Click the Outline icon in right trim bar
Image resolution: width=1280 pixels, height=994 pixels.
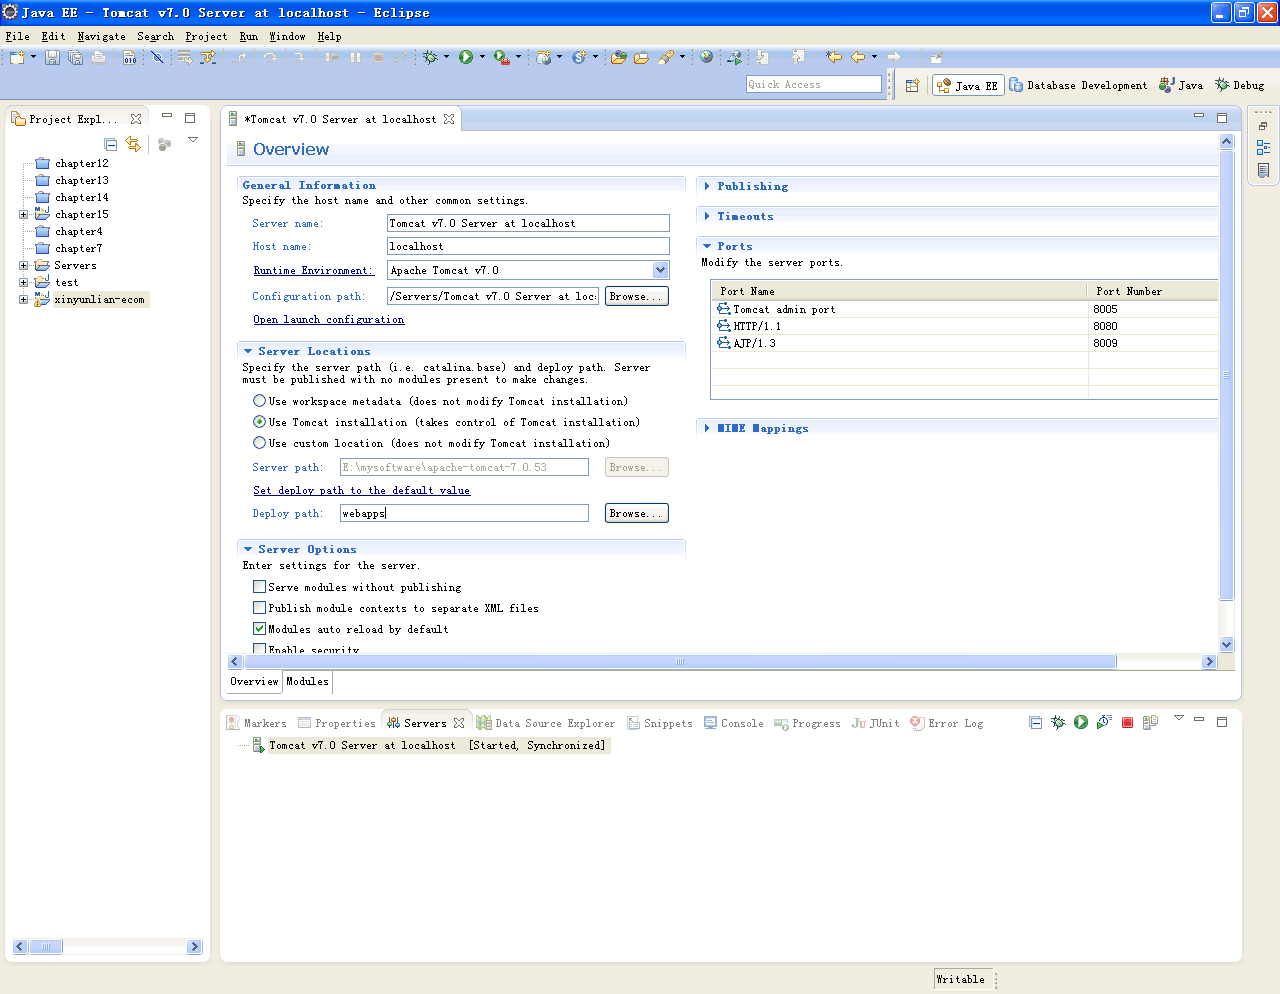click(x=1263, y=148)
